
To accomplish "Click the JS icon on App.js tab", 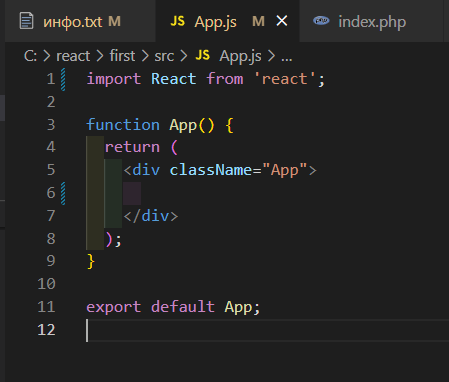I will (177, 21).
